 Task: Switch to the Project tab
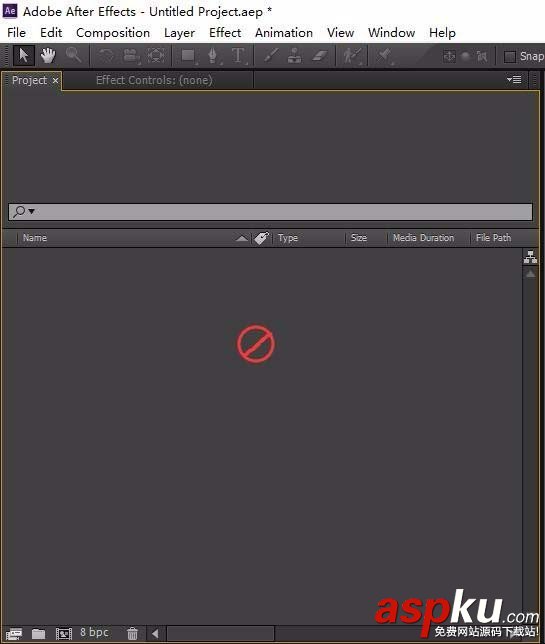tap(29, 80)
